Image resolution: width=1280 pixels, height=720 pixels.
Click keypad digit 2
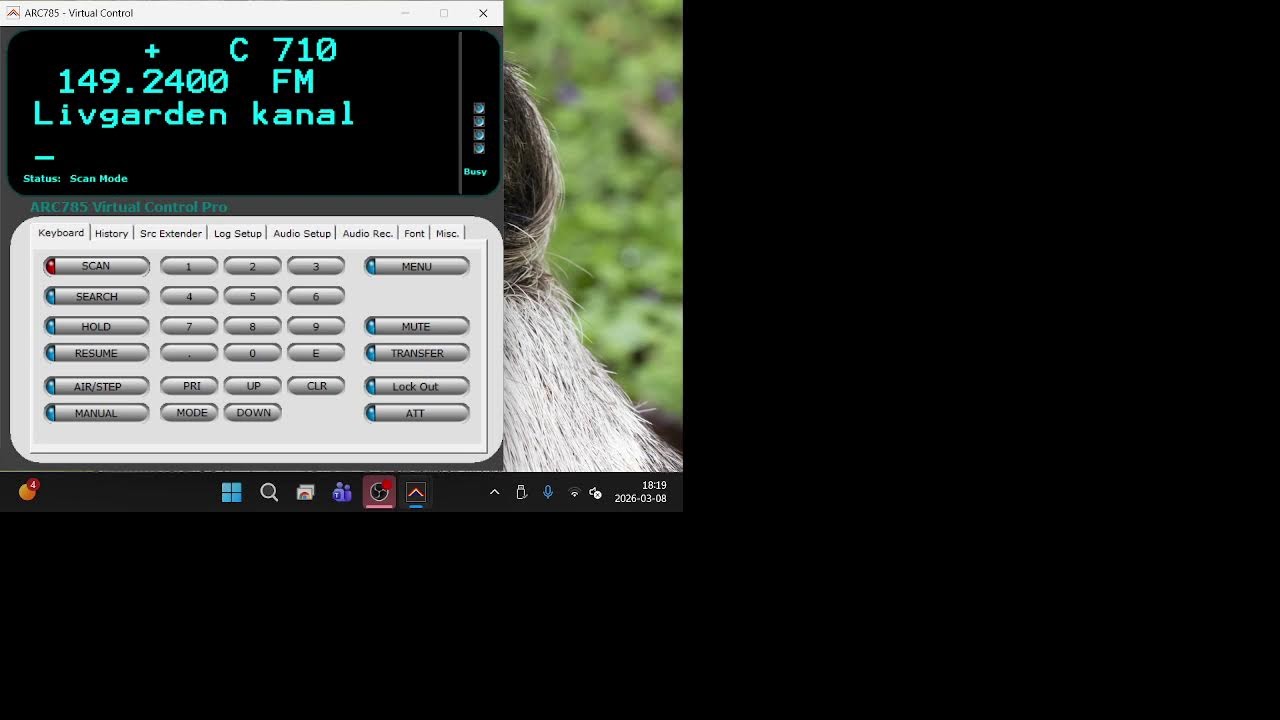[252, 266]
